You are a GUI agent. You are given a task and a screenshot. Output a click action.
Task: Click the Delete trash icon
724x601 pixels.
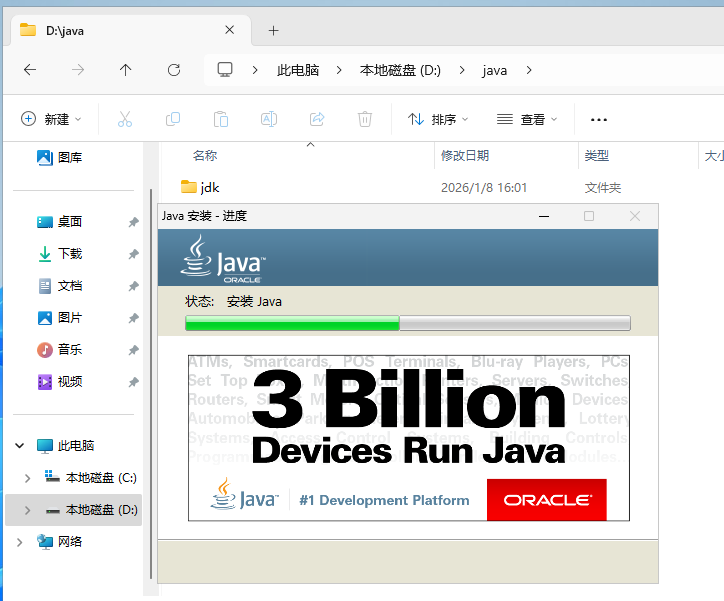pos(365,120)
